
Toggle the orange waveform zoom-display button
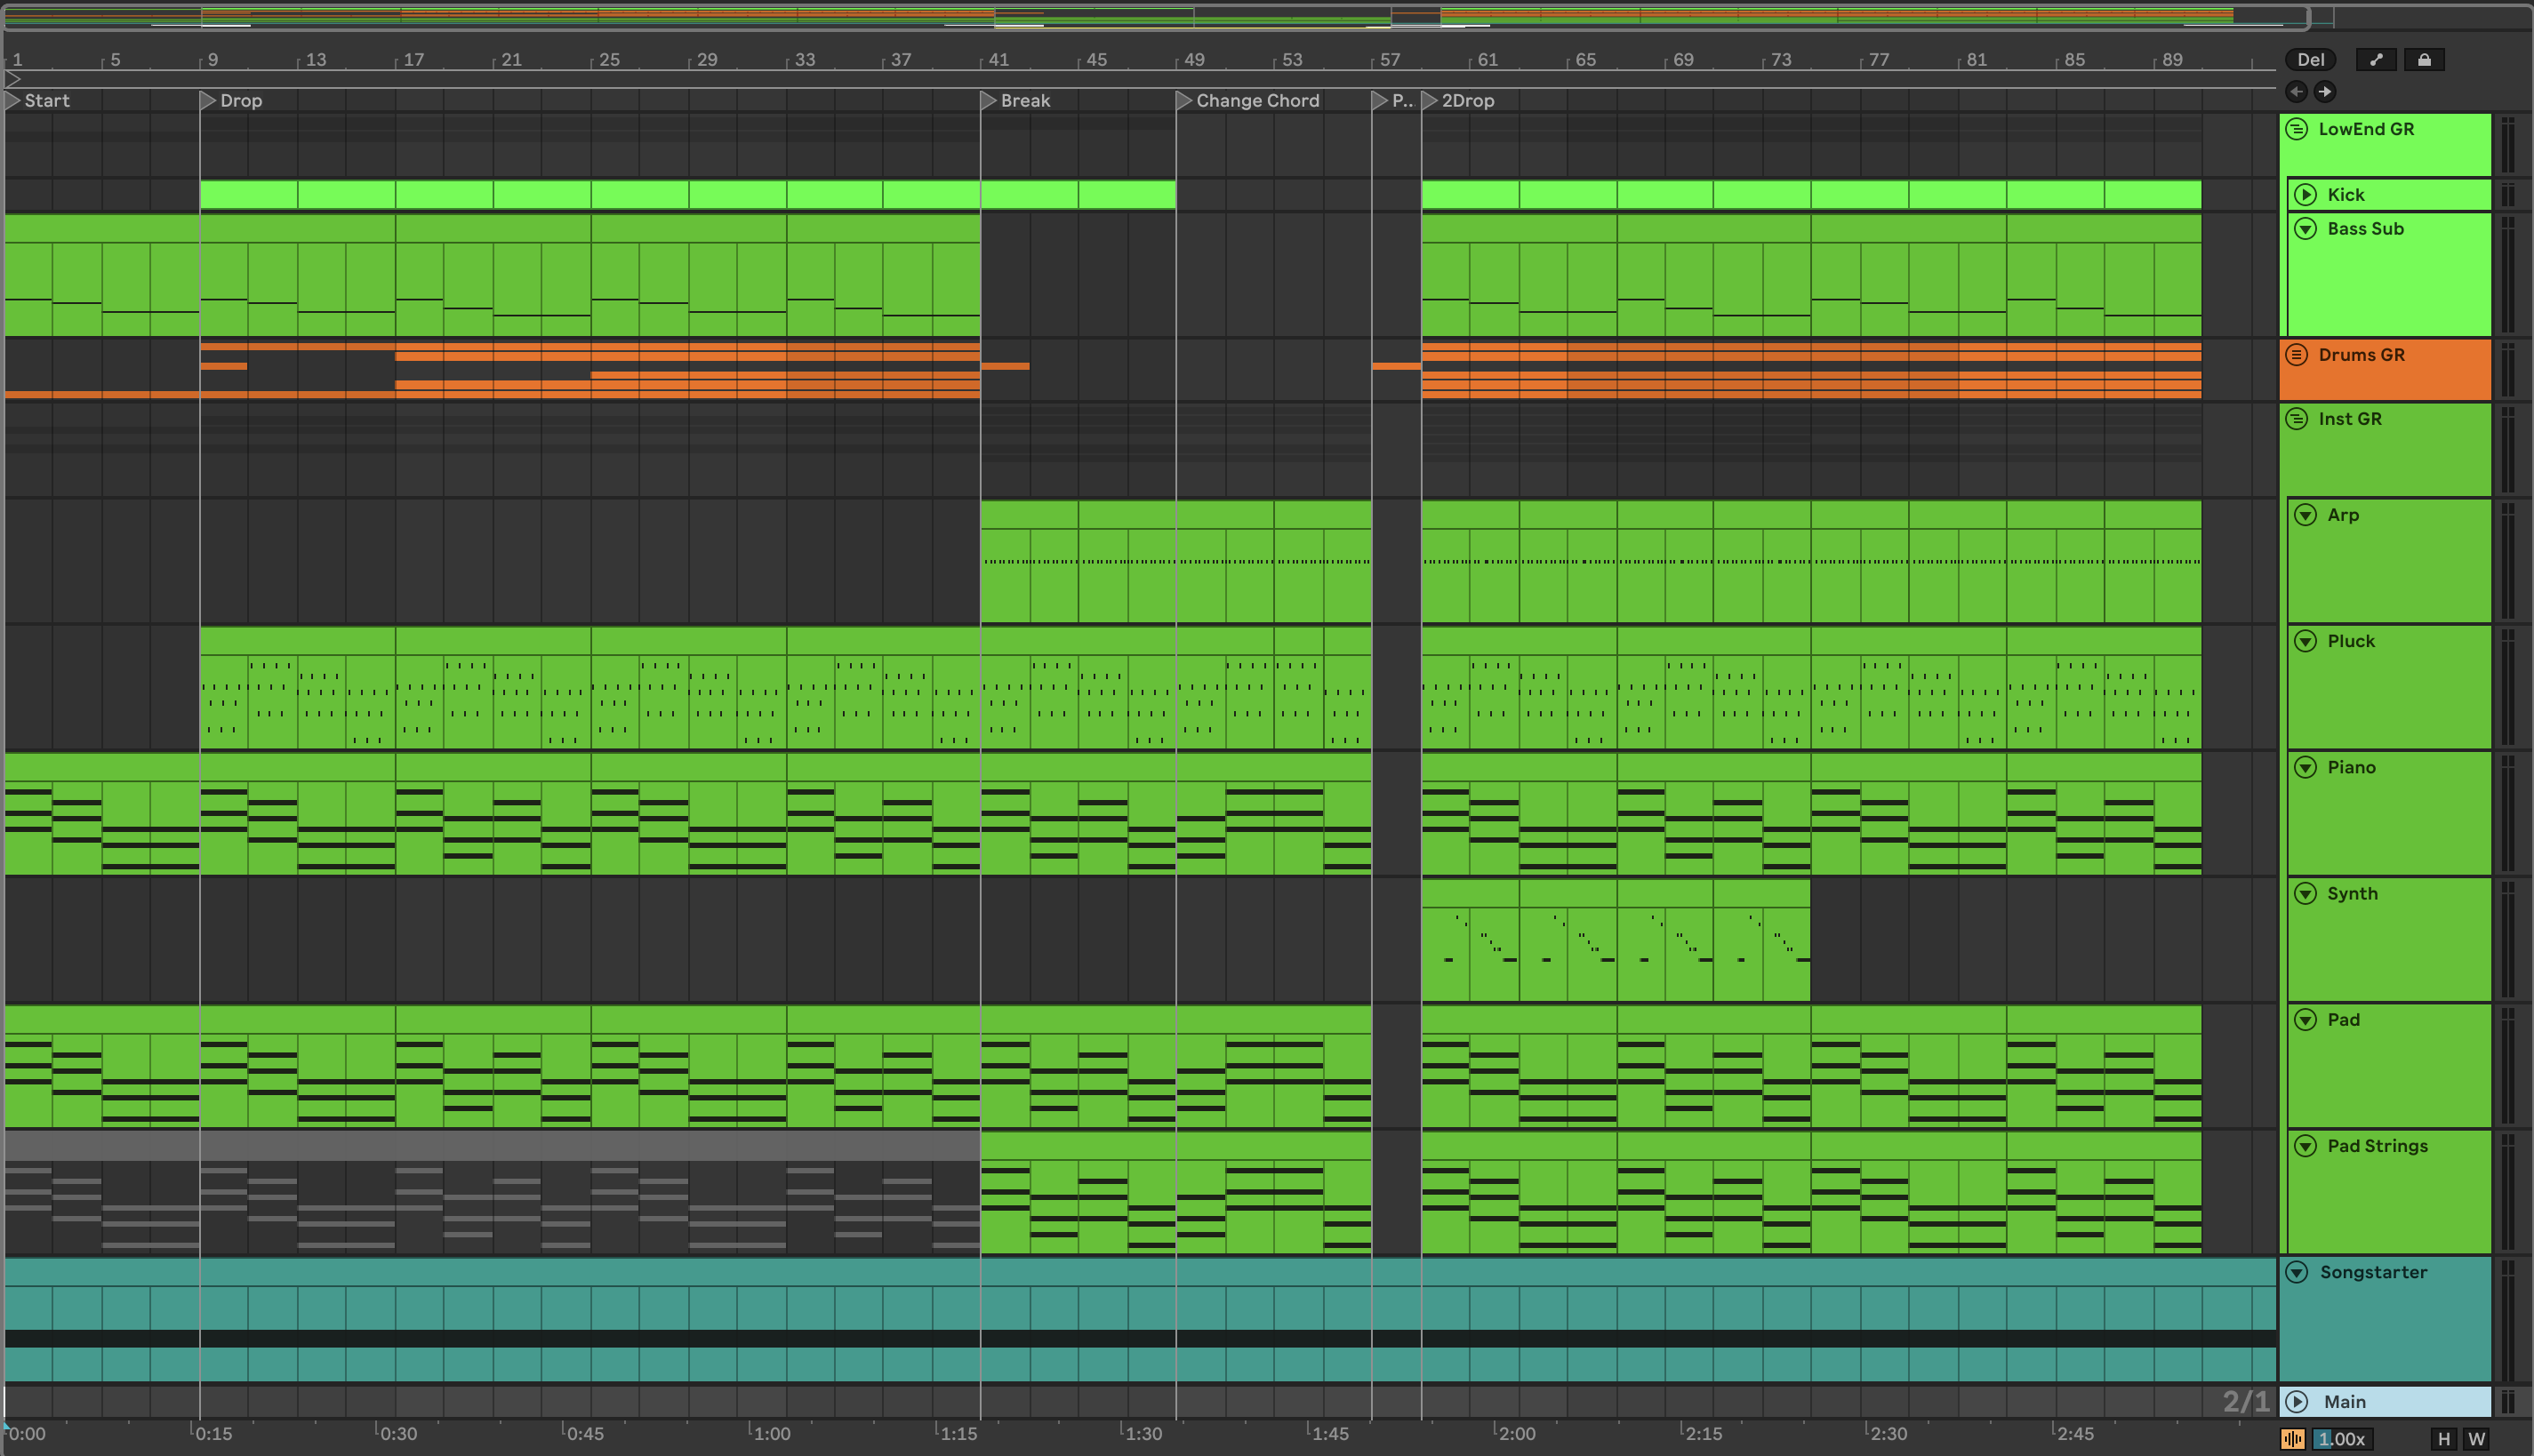(2293, 1439)
